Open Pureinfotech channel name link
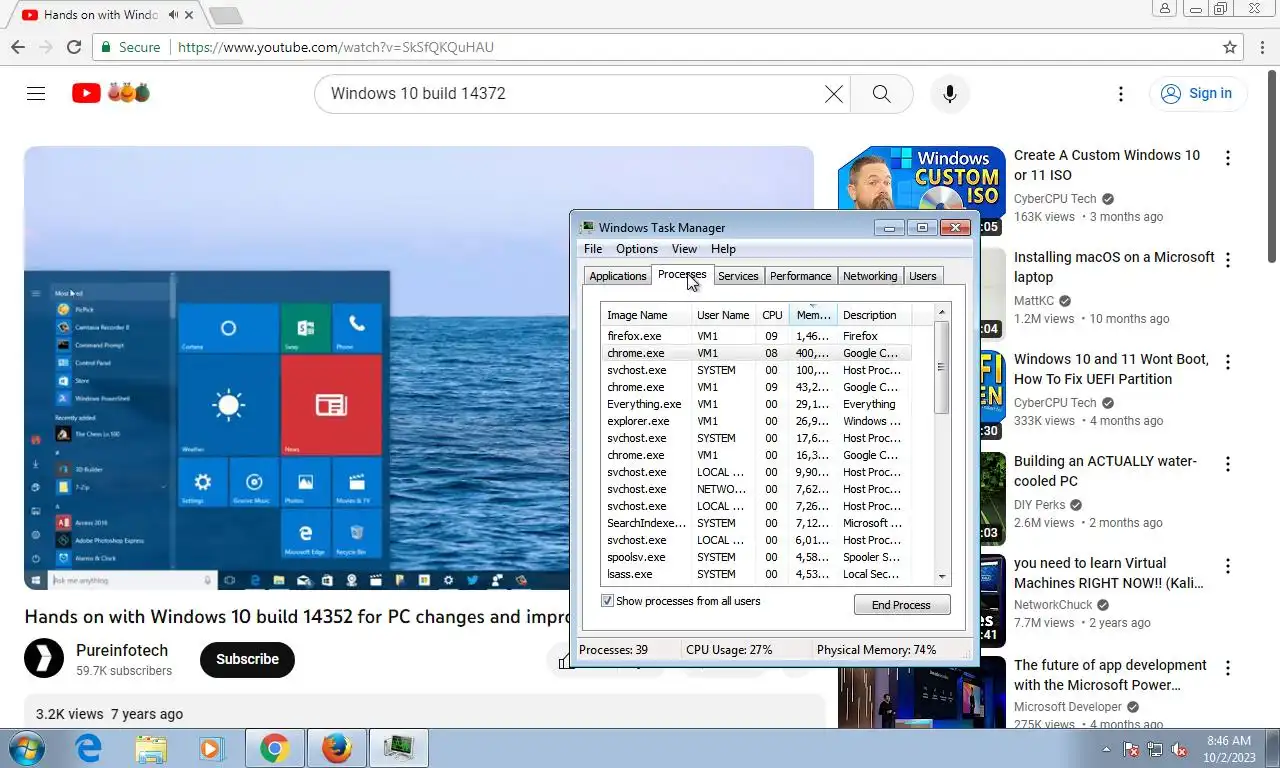Image resolution: width=1280 pixels, height=768 pixels. click(x=122, y=650)
